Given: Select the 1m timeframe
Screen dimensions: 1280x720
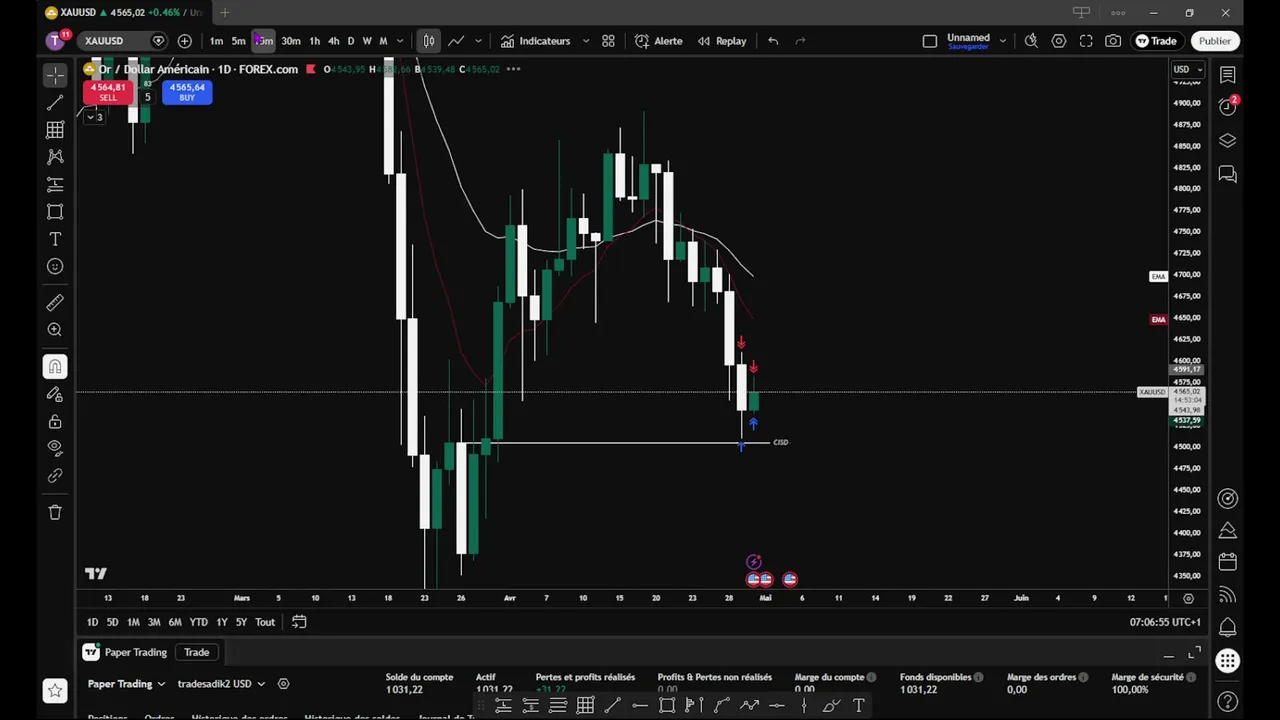Looking at the screenshot, I should tap(216, 41).
